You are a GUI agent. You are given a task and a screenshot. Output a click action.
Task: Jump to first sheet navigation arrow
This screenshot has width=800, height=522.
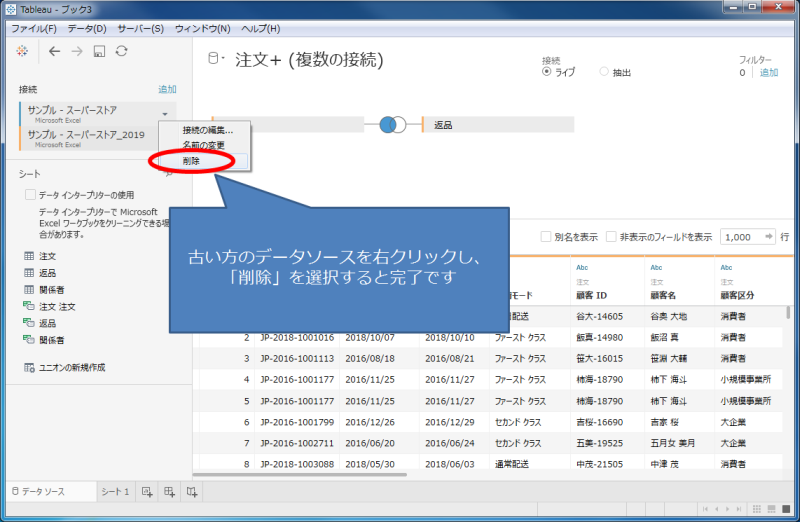click(705, 509)
